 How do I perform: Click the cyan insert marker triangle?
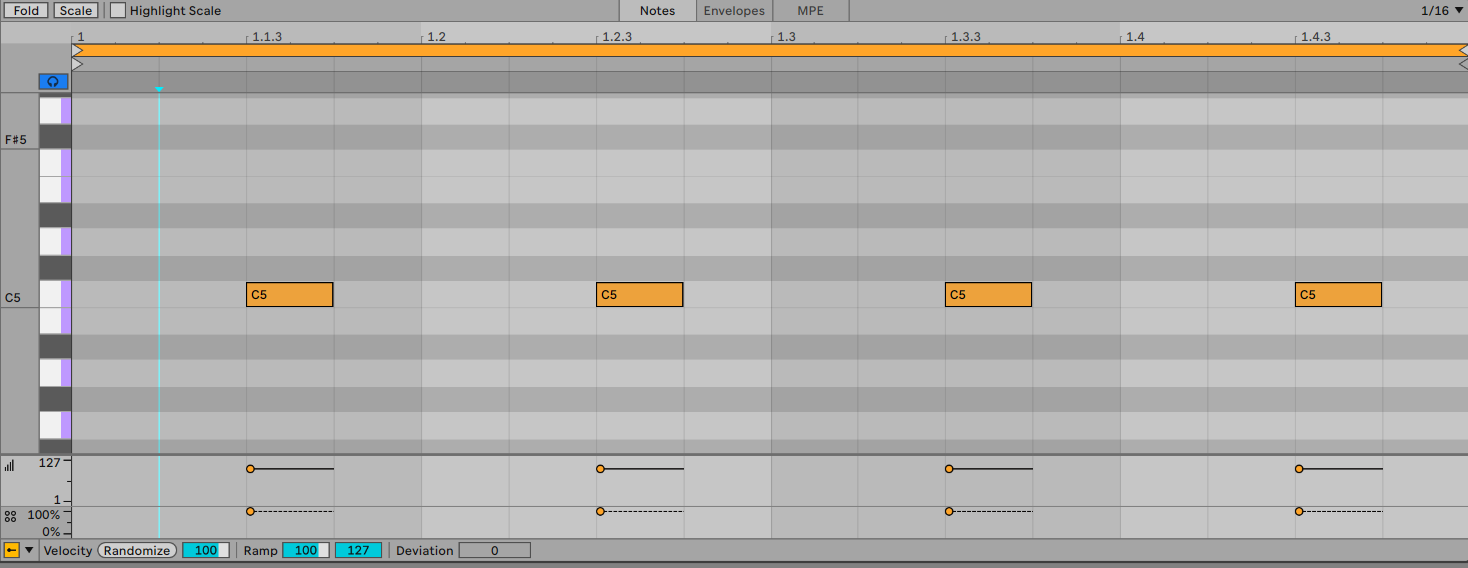(x=159, y=89)
